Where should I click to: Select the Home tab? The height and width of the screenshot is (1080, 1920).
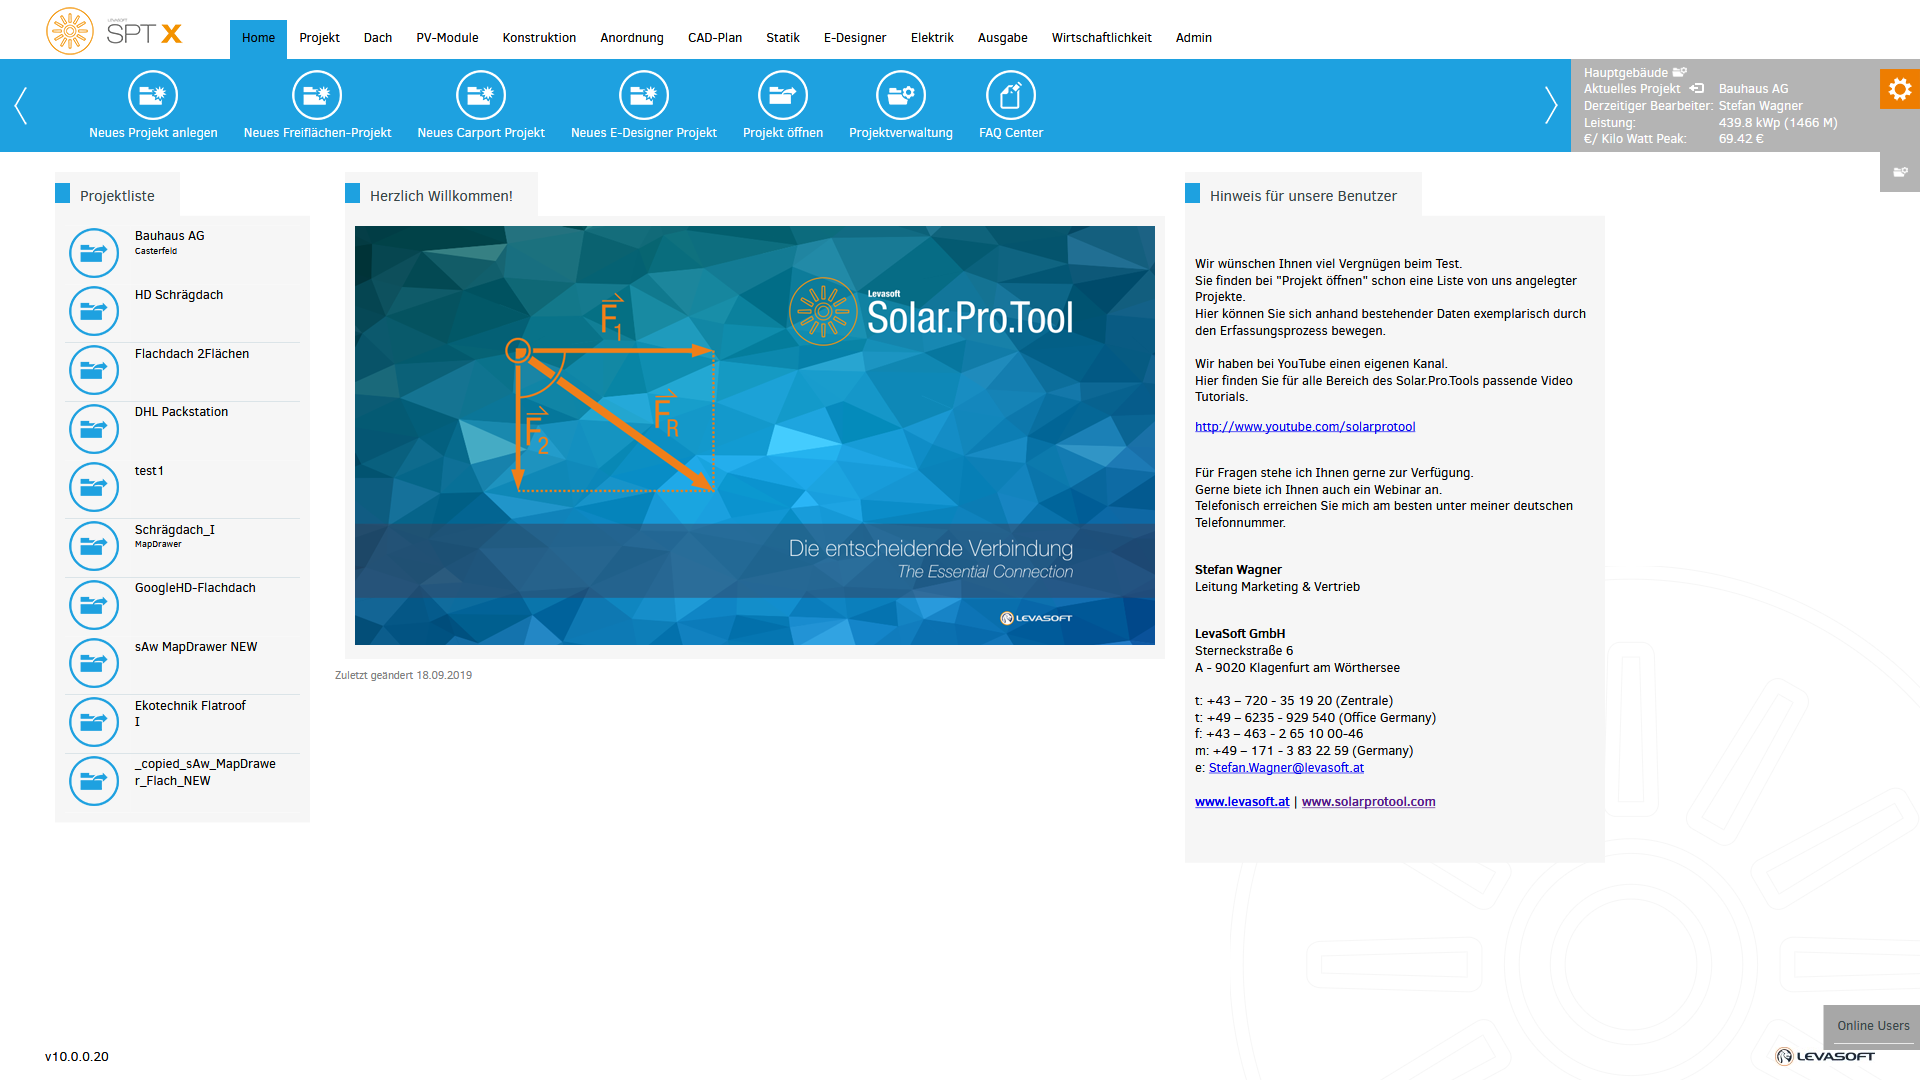(258, 38)
